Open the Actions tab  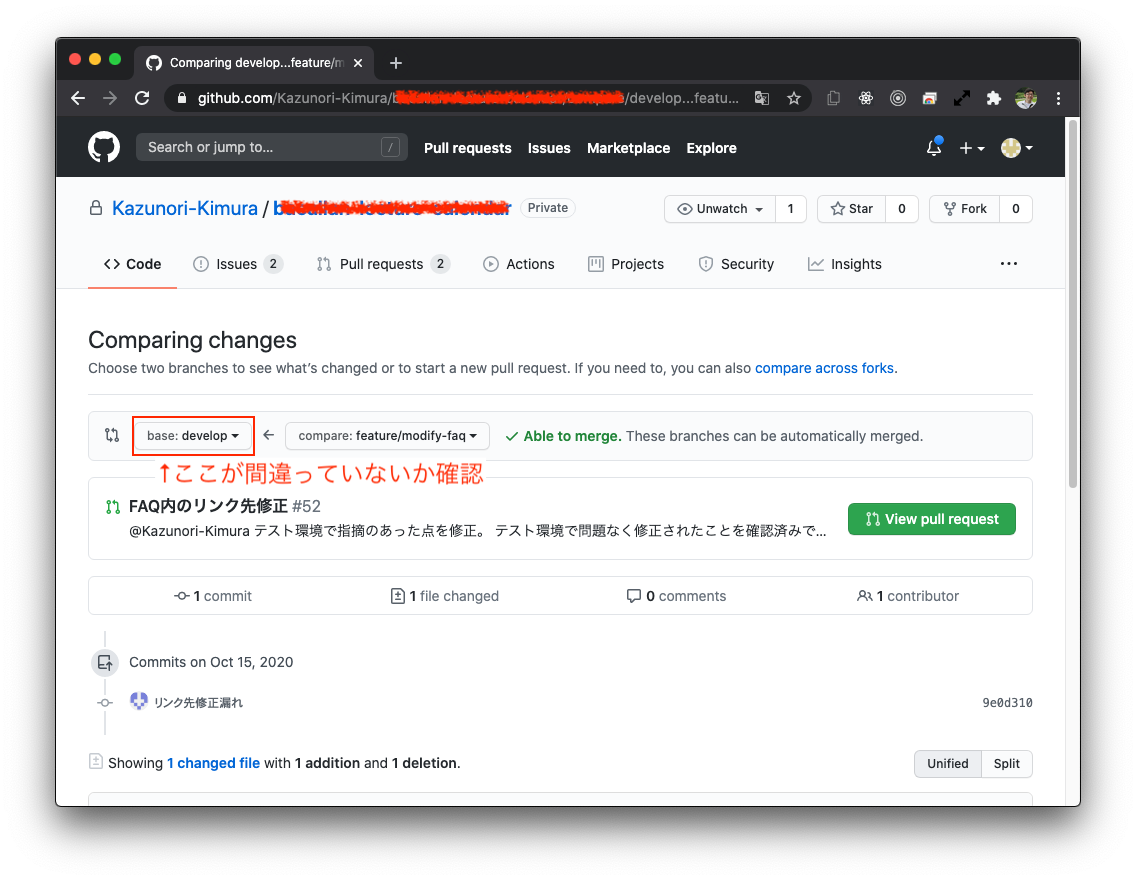tap(519, 264)
